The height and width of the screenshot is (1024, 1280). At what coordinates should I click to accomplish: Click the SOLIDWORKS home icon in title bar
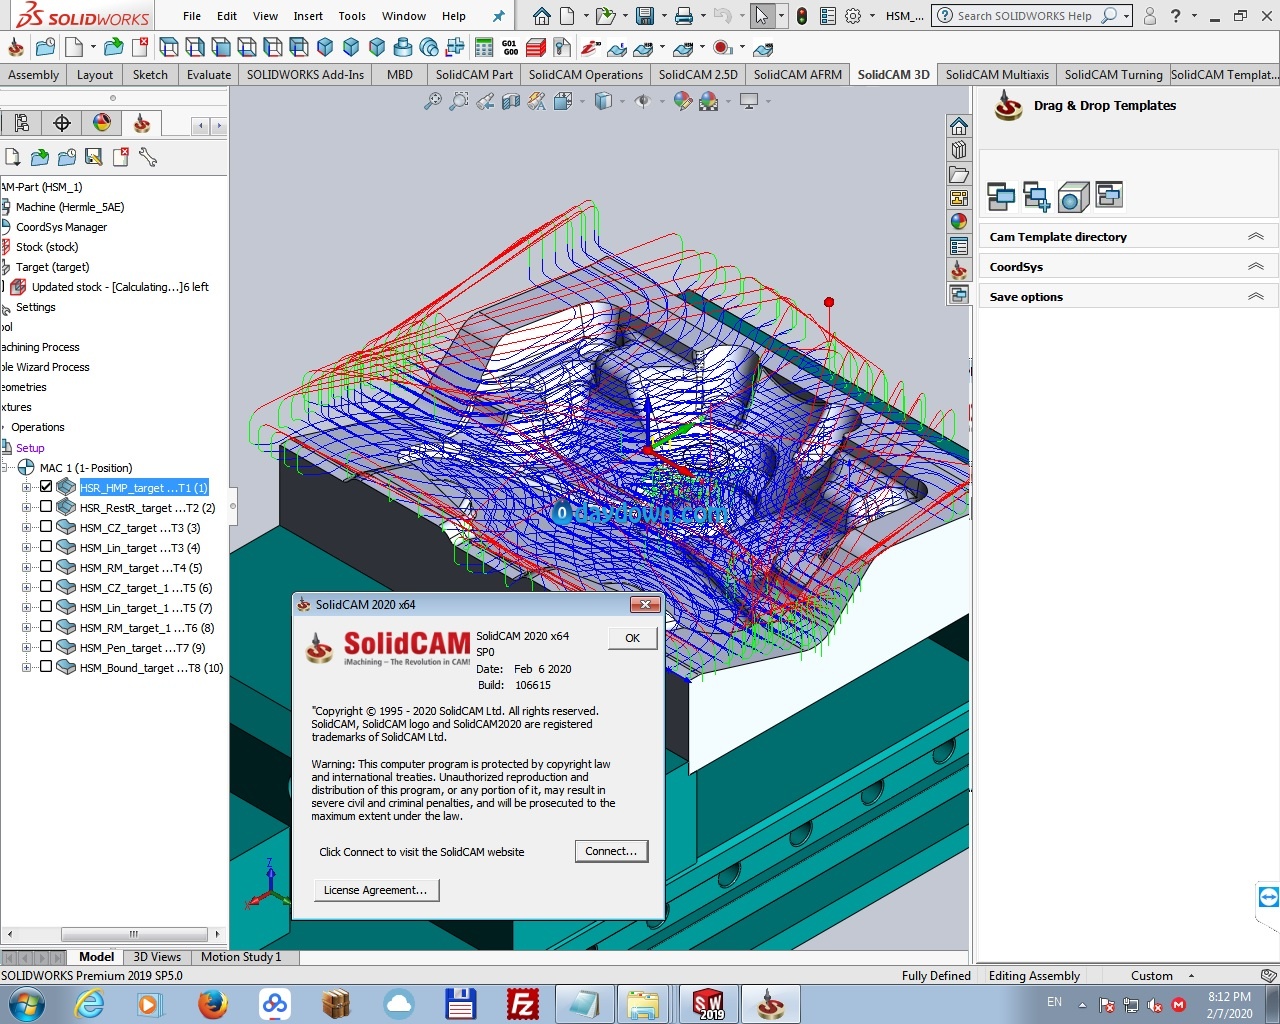541,16
